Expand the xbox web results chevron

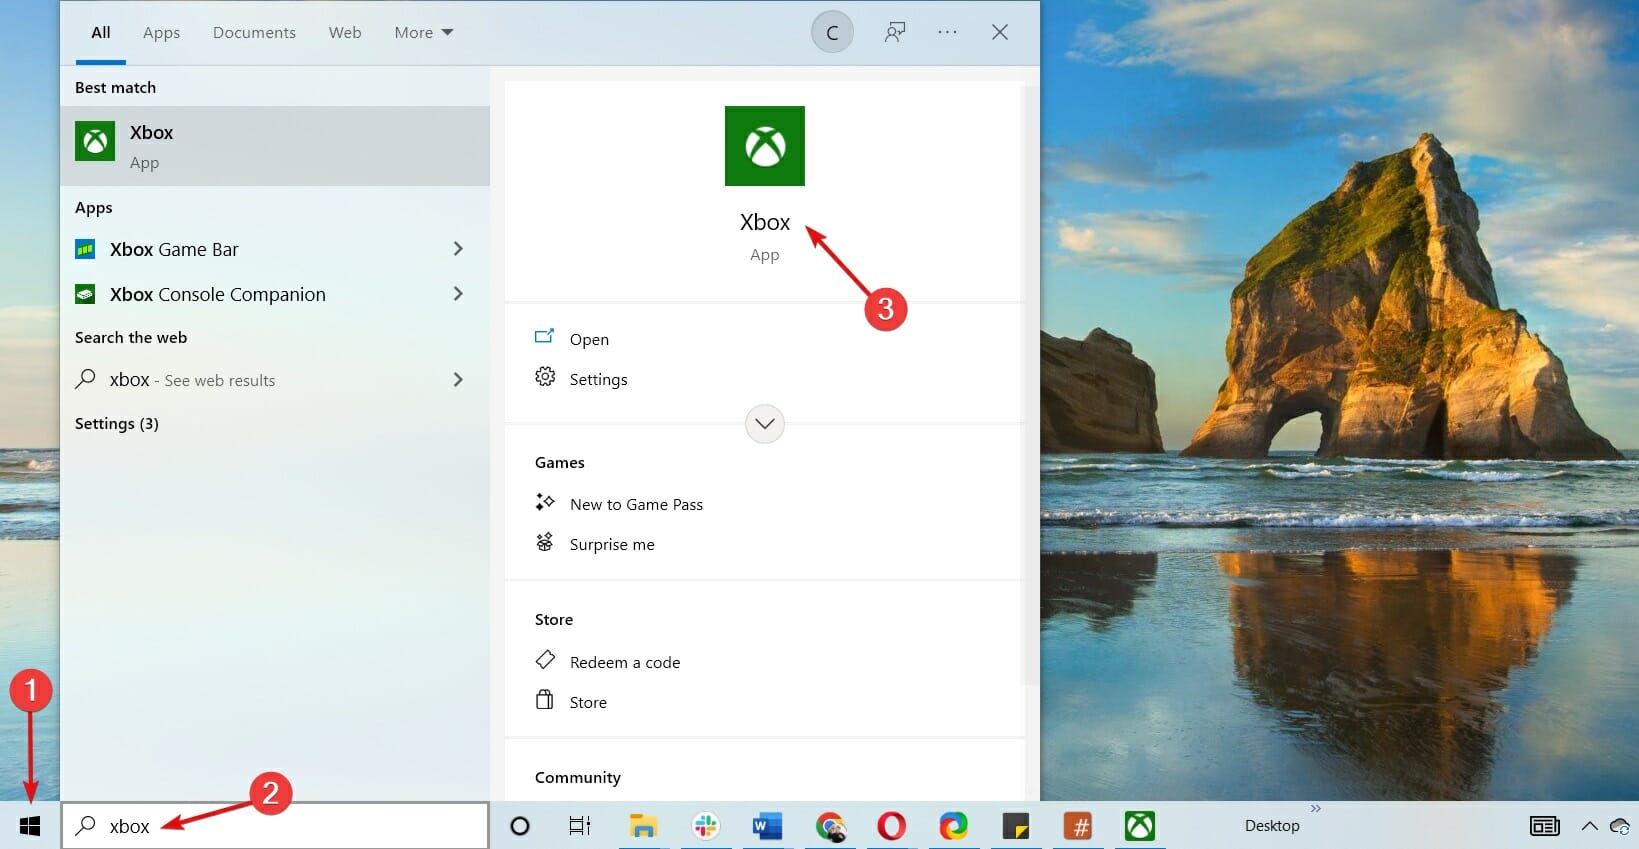(x=458, y=380)
